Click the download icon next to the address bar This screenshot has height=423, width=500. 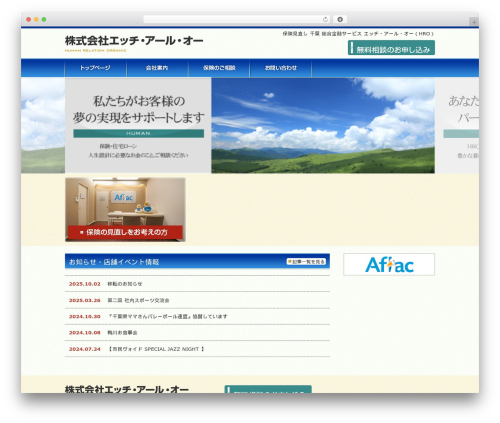coord(340,20)
